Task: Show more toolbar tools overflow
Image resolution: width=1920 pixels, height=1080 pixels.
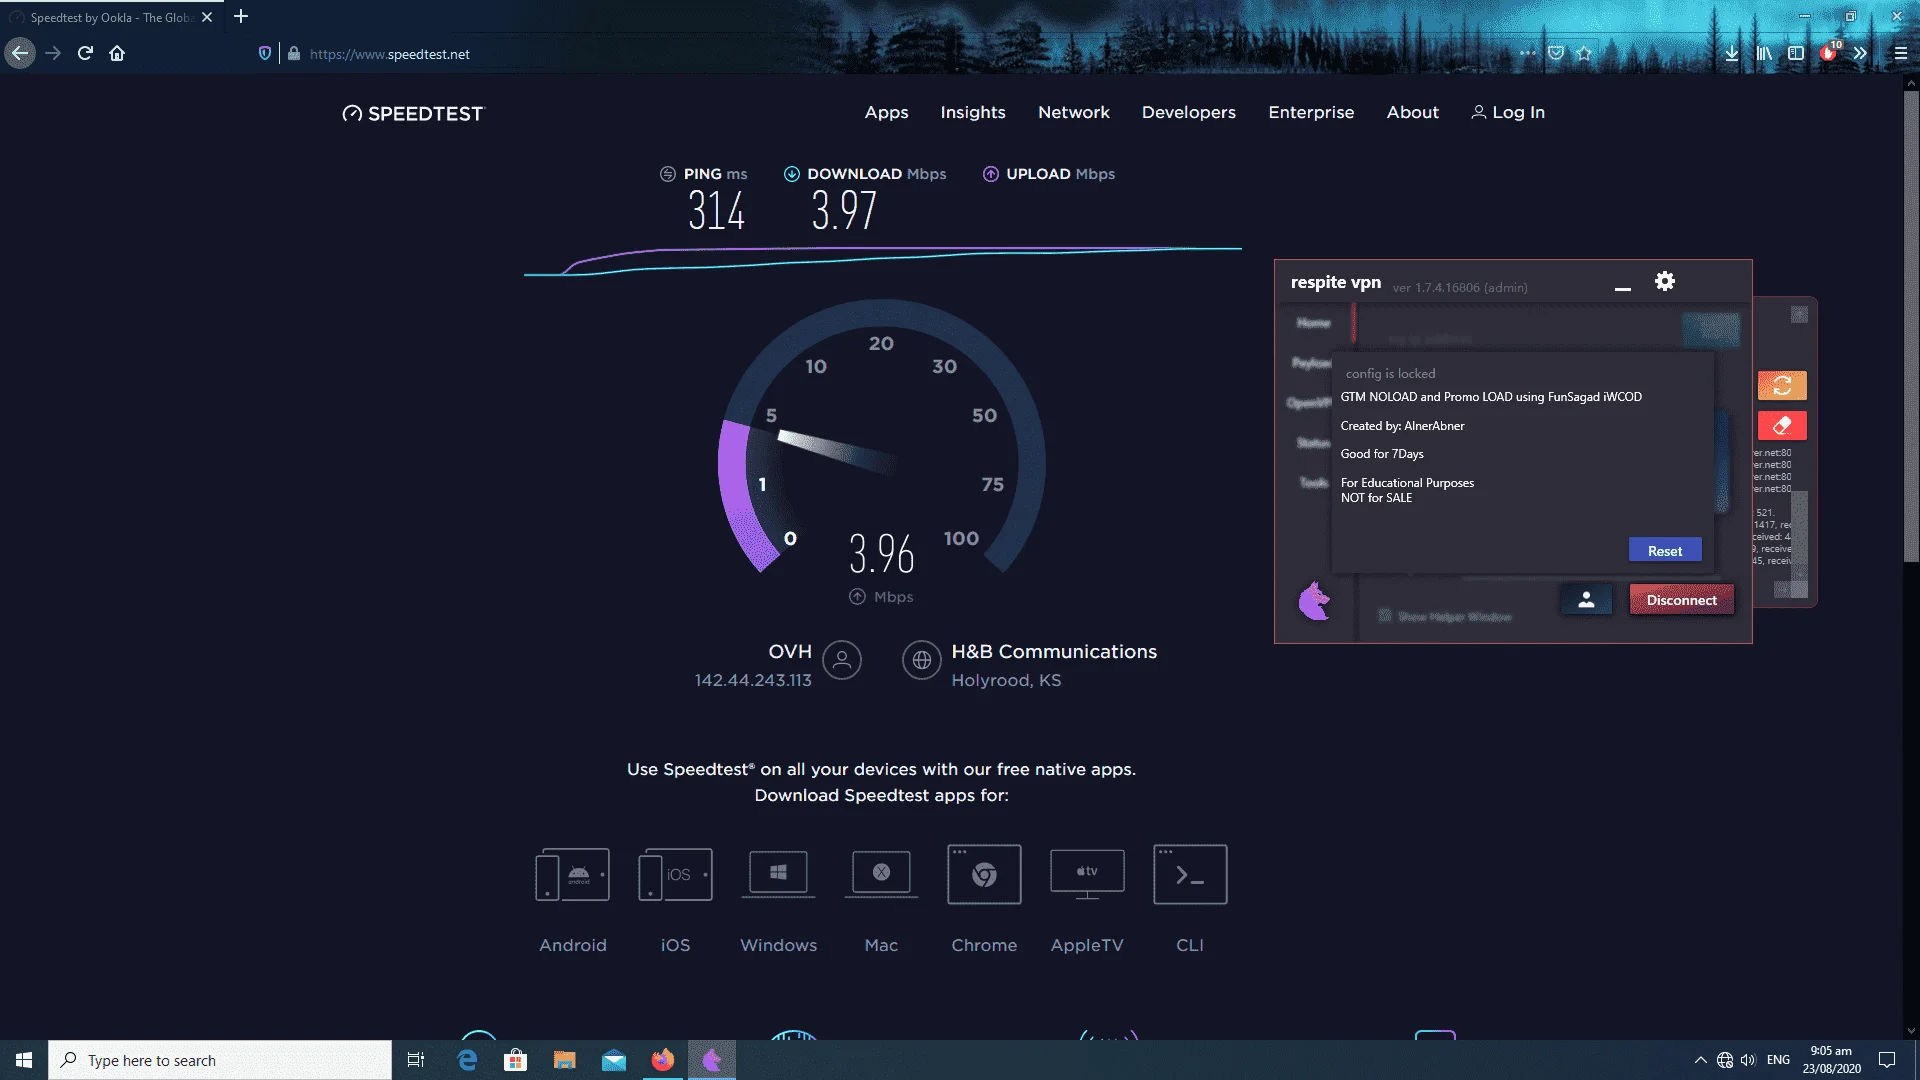Action: tap(1860, 54)
